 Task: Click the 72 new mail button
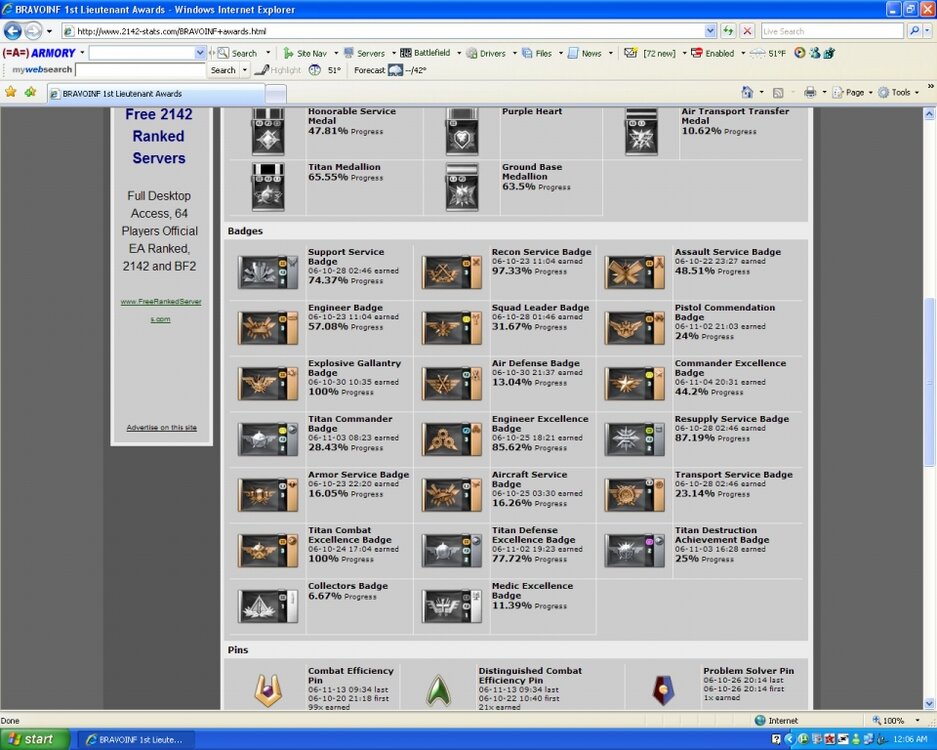[650, 53]
